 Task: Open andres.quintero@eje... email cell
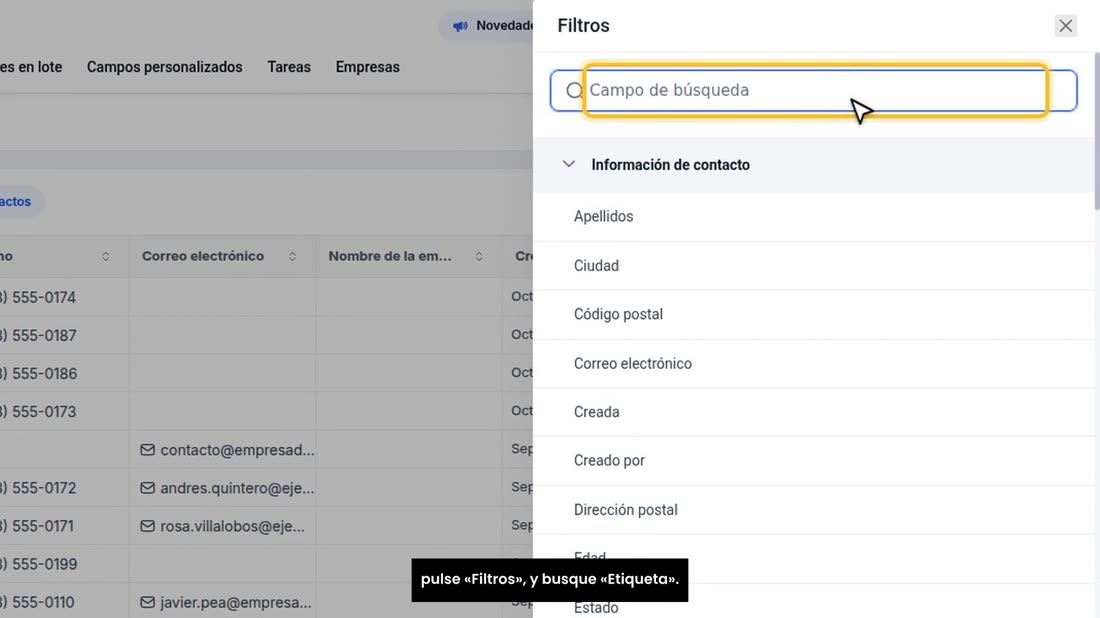237,488
